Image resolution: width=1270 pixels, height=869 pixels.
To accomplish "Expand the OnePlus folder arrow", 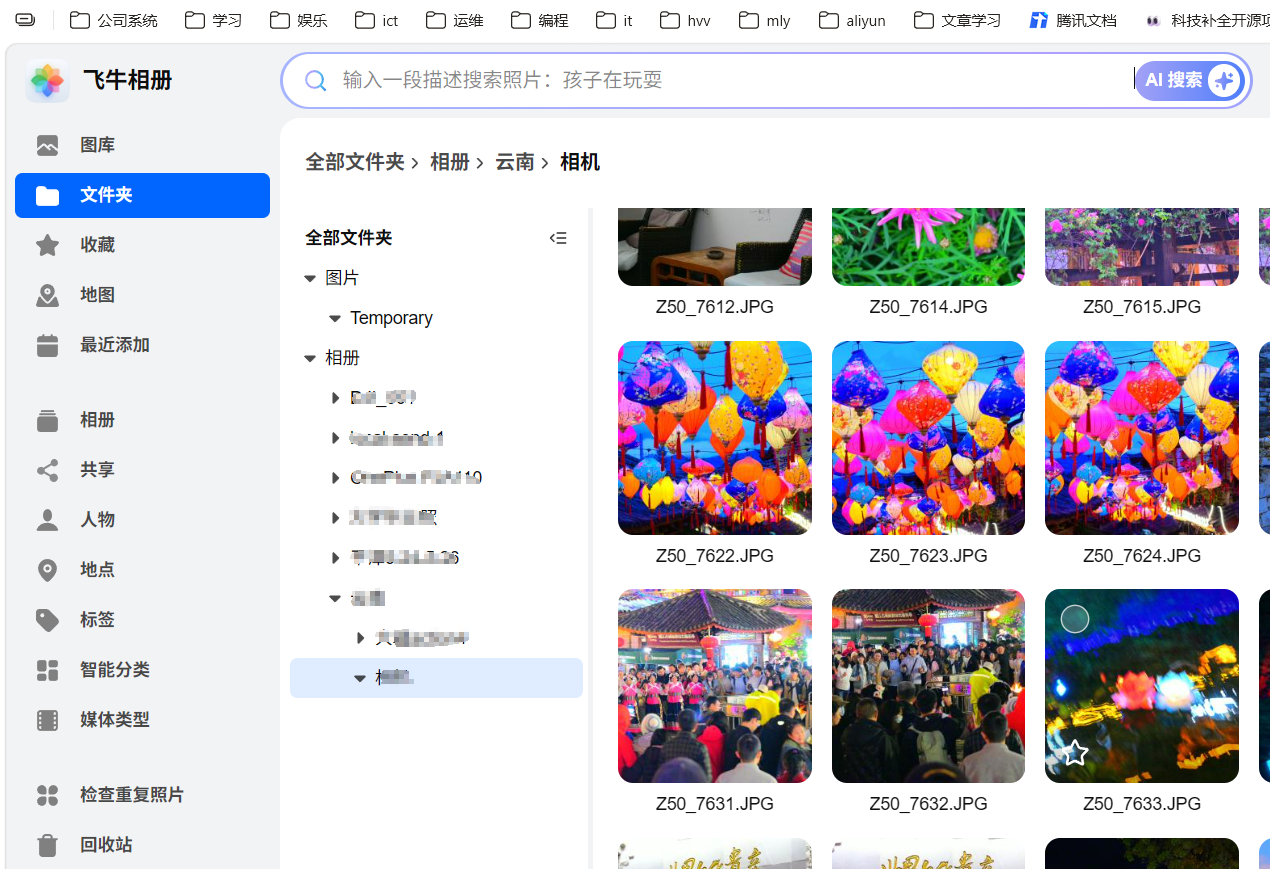I will [335, 478].
